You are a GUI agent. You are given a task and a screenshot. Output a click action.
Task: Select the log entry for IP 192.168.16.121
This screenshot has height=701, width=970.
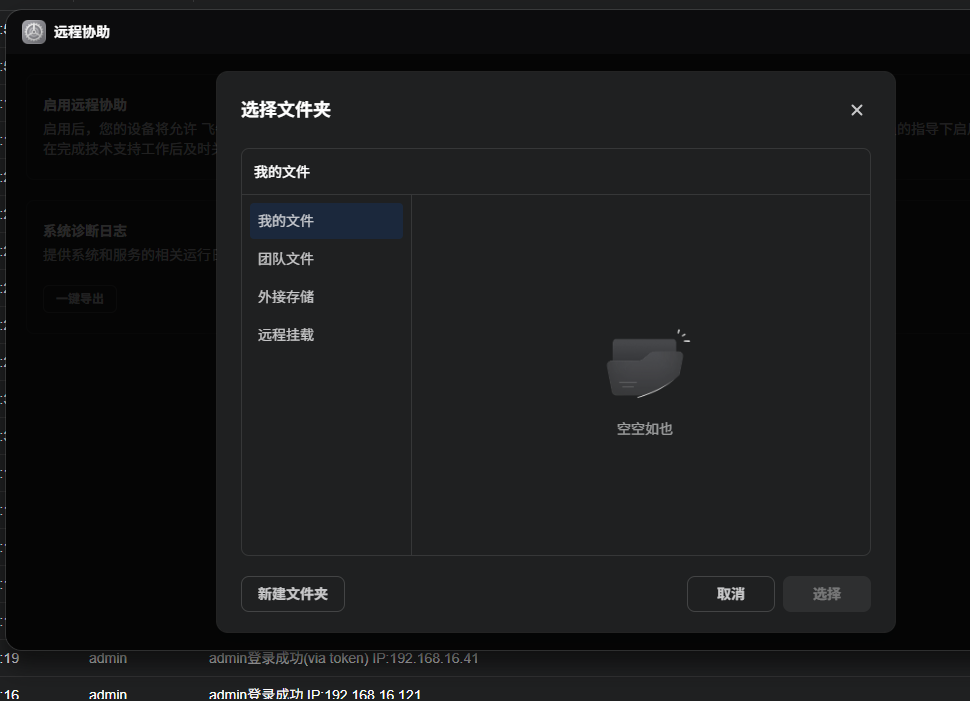click(x=315, y=694)
